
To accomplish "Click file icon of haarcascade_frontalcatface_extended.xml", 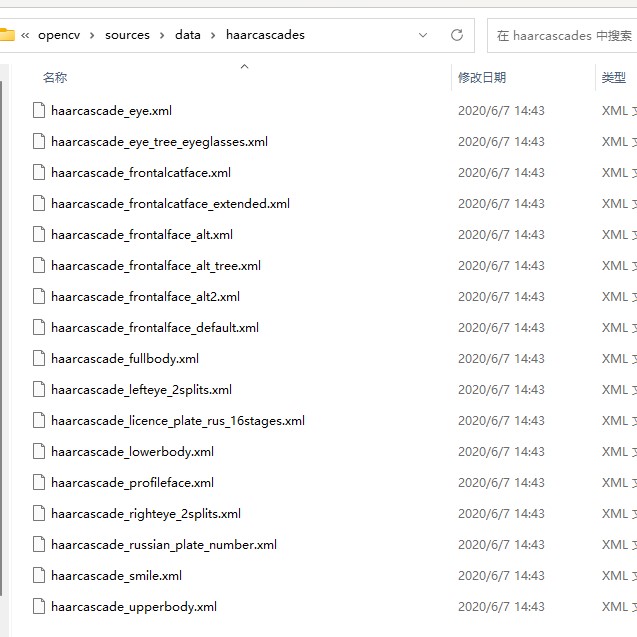I will [39, 203].
